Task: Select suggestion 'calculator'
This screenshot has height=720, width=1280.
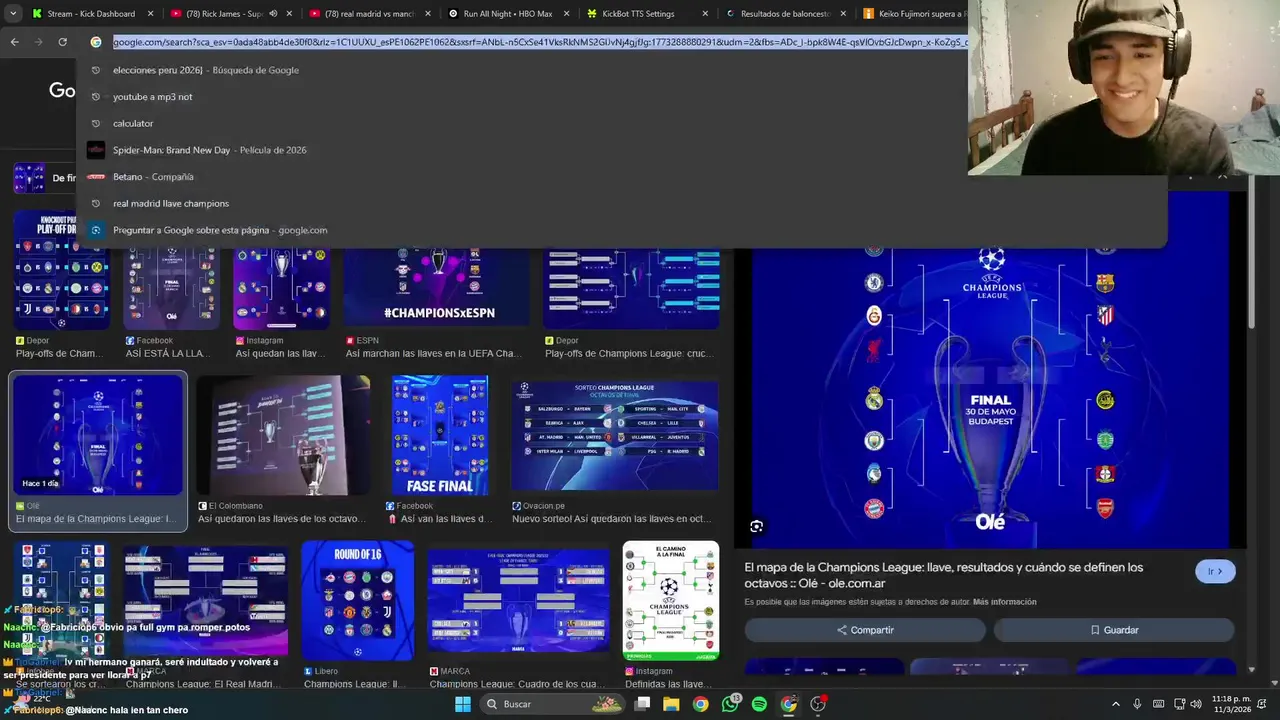Action: [621, 123]
